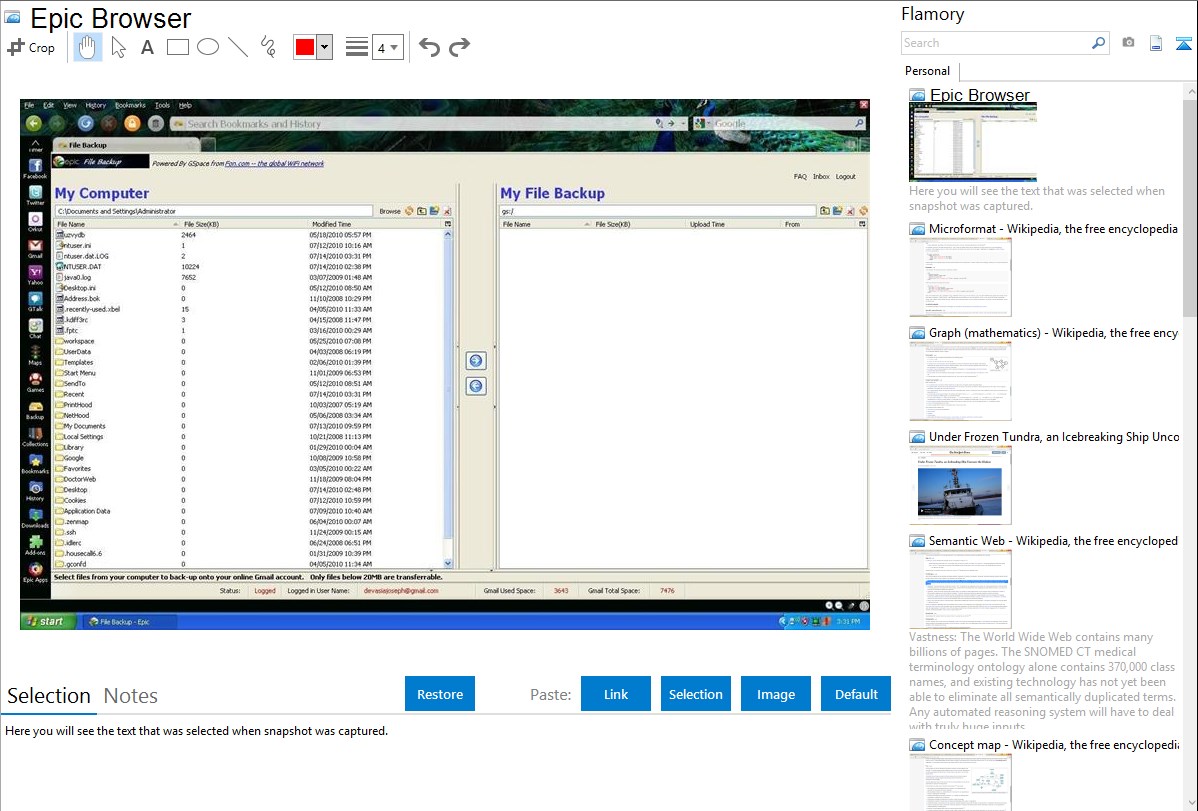Activate the hand pan tool
1198x811 pixels.
tap(88, 47)
